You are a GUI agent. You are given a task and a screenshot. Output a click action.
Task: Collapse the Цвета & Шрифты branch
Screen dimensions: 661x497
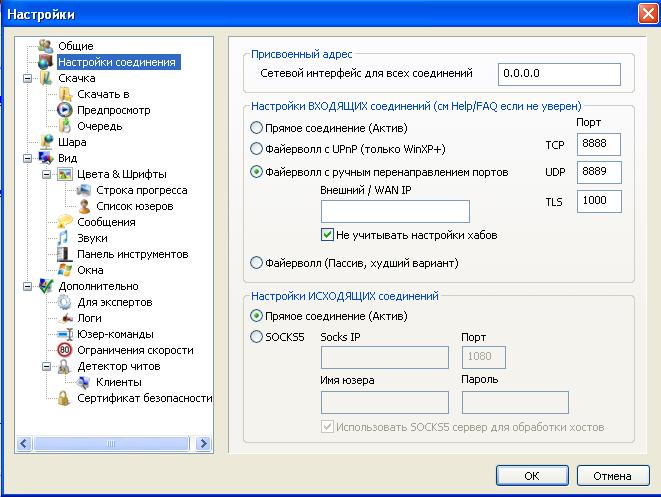tap(47, 174)
